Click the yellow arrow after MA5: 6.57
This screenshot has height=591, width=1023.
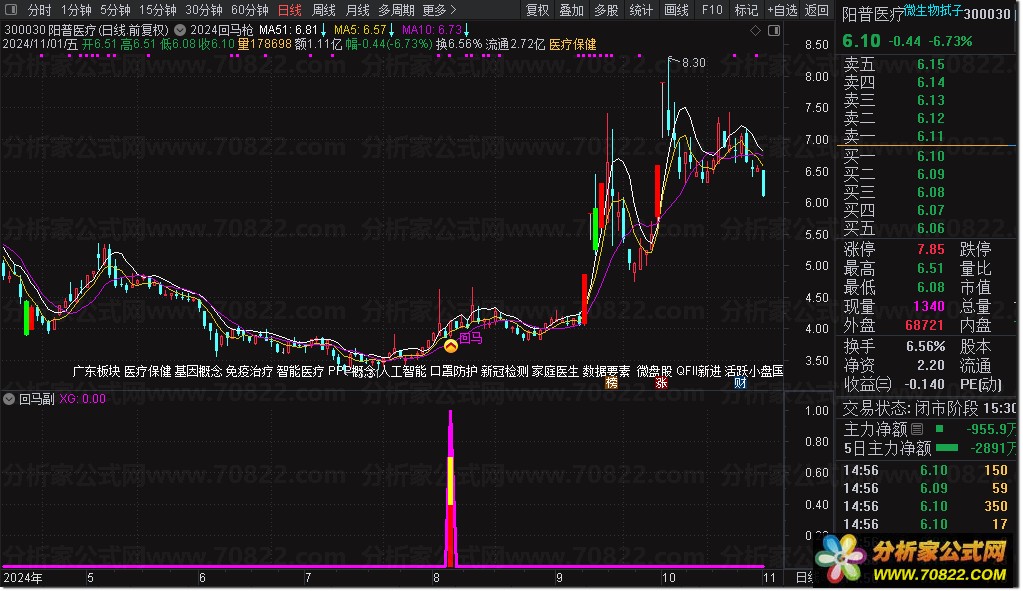pos(391,30)
